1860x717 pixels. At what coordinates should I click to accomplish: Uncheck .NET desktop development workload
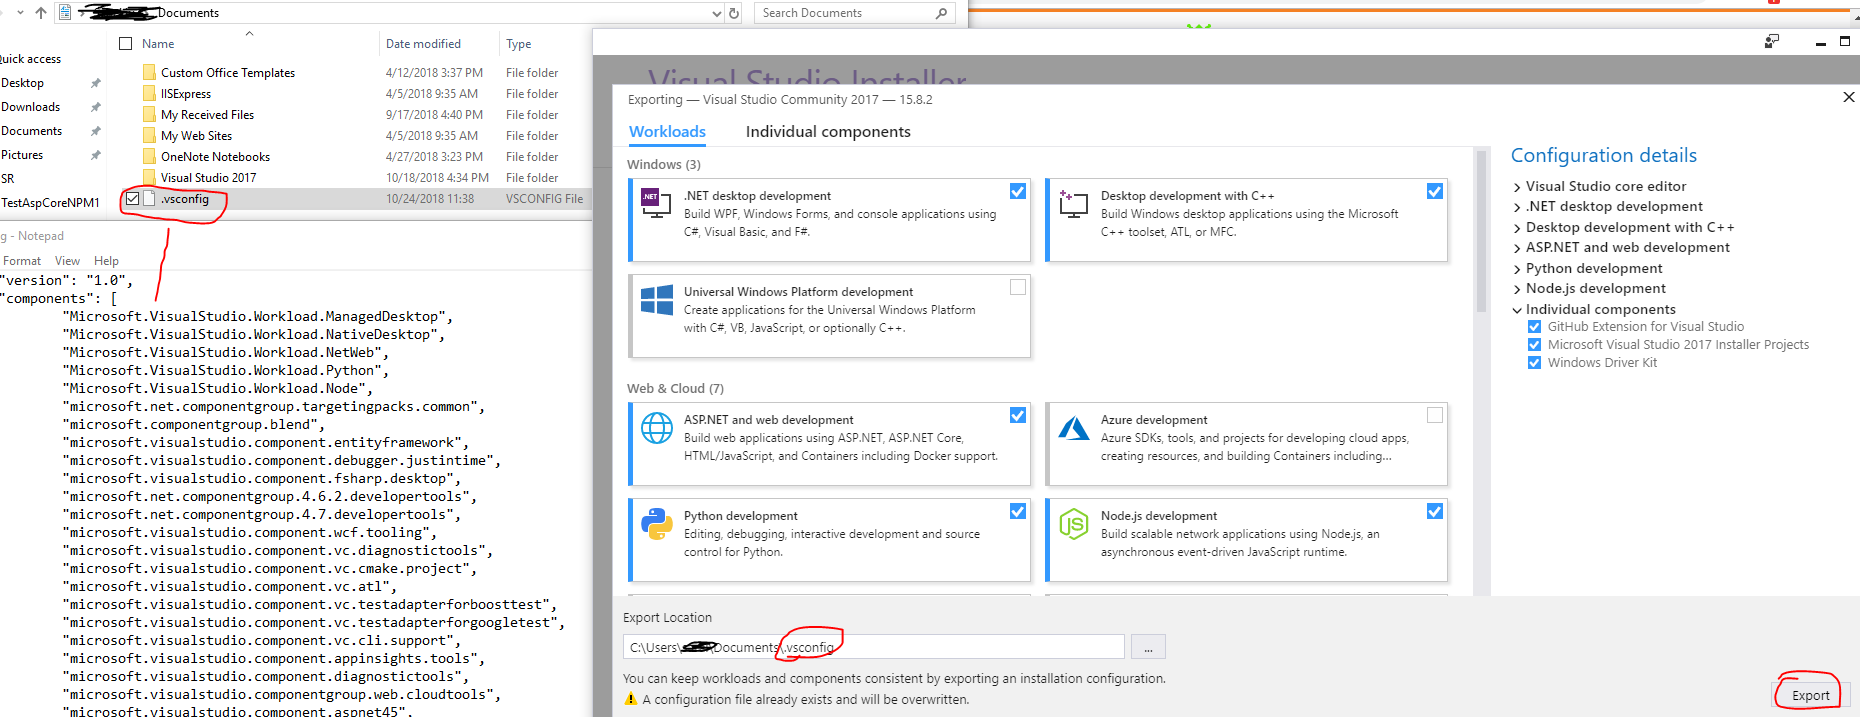pos(1018,191)
